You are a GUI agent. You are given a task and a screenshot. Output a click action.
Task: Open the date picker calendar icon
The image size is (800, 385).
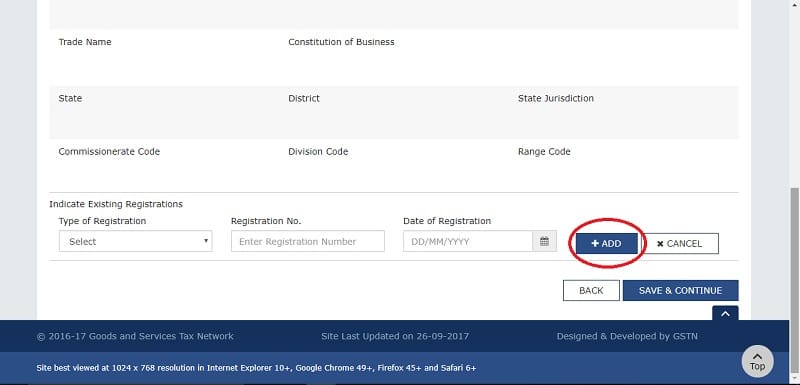[544, 241]
